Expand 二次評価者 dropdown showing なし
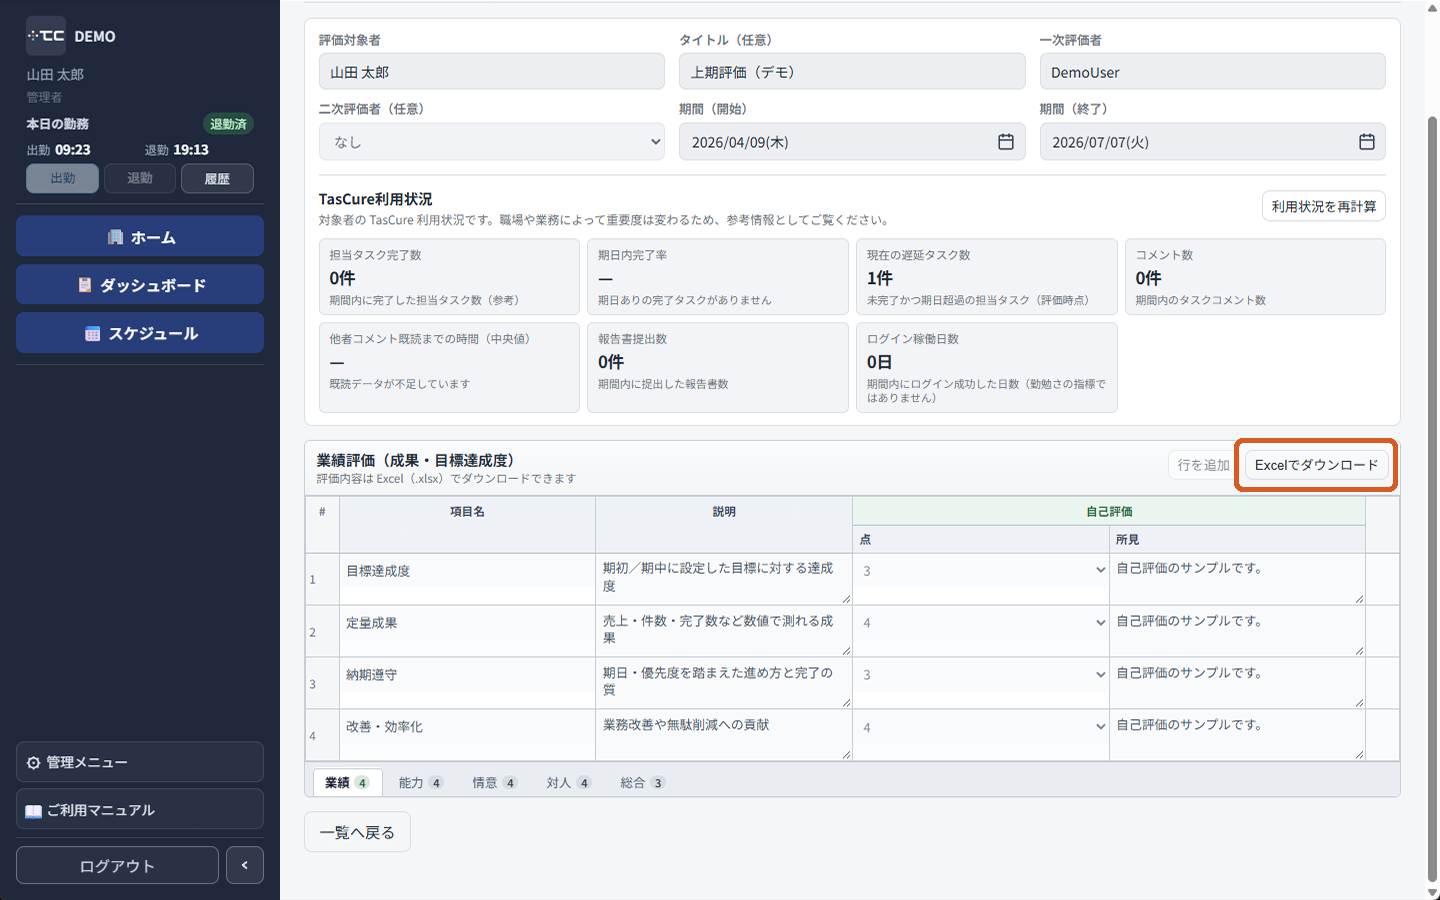Image resolution: width=1440 pixels, height=900 pixels. point(492,142)
